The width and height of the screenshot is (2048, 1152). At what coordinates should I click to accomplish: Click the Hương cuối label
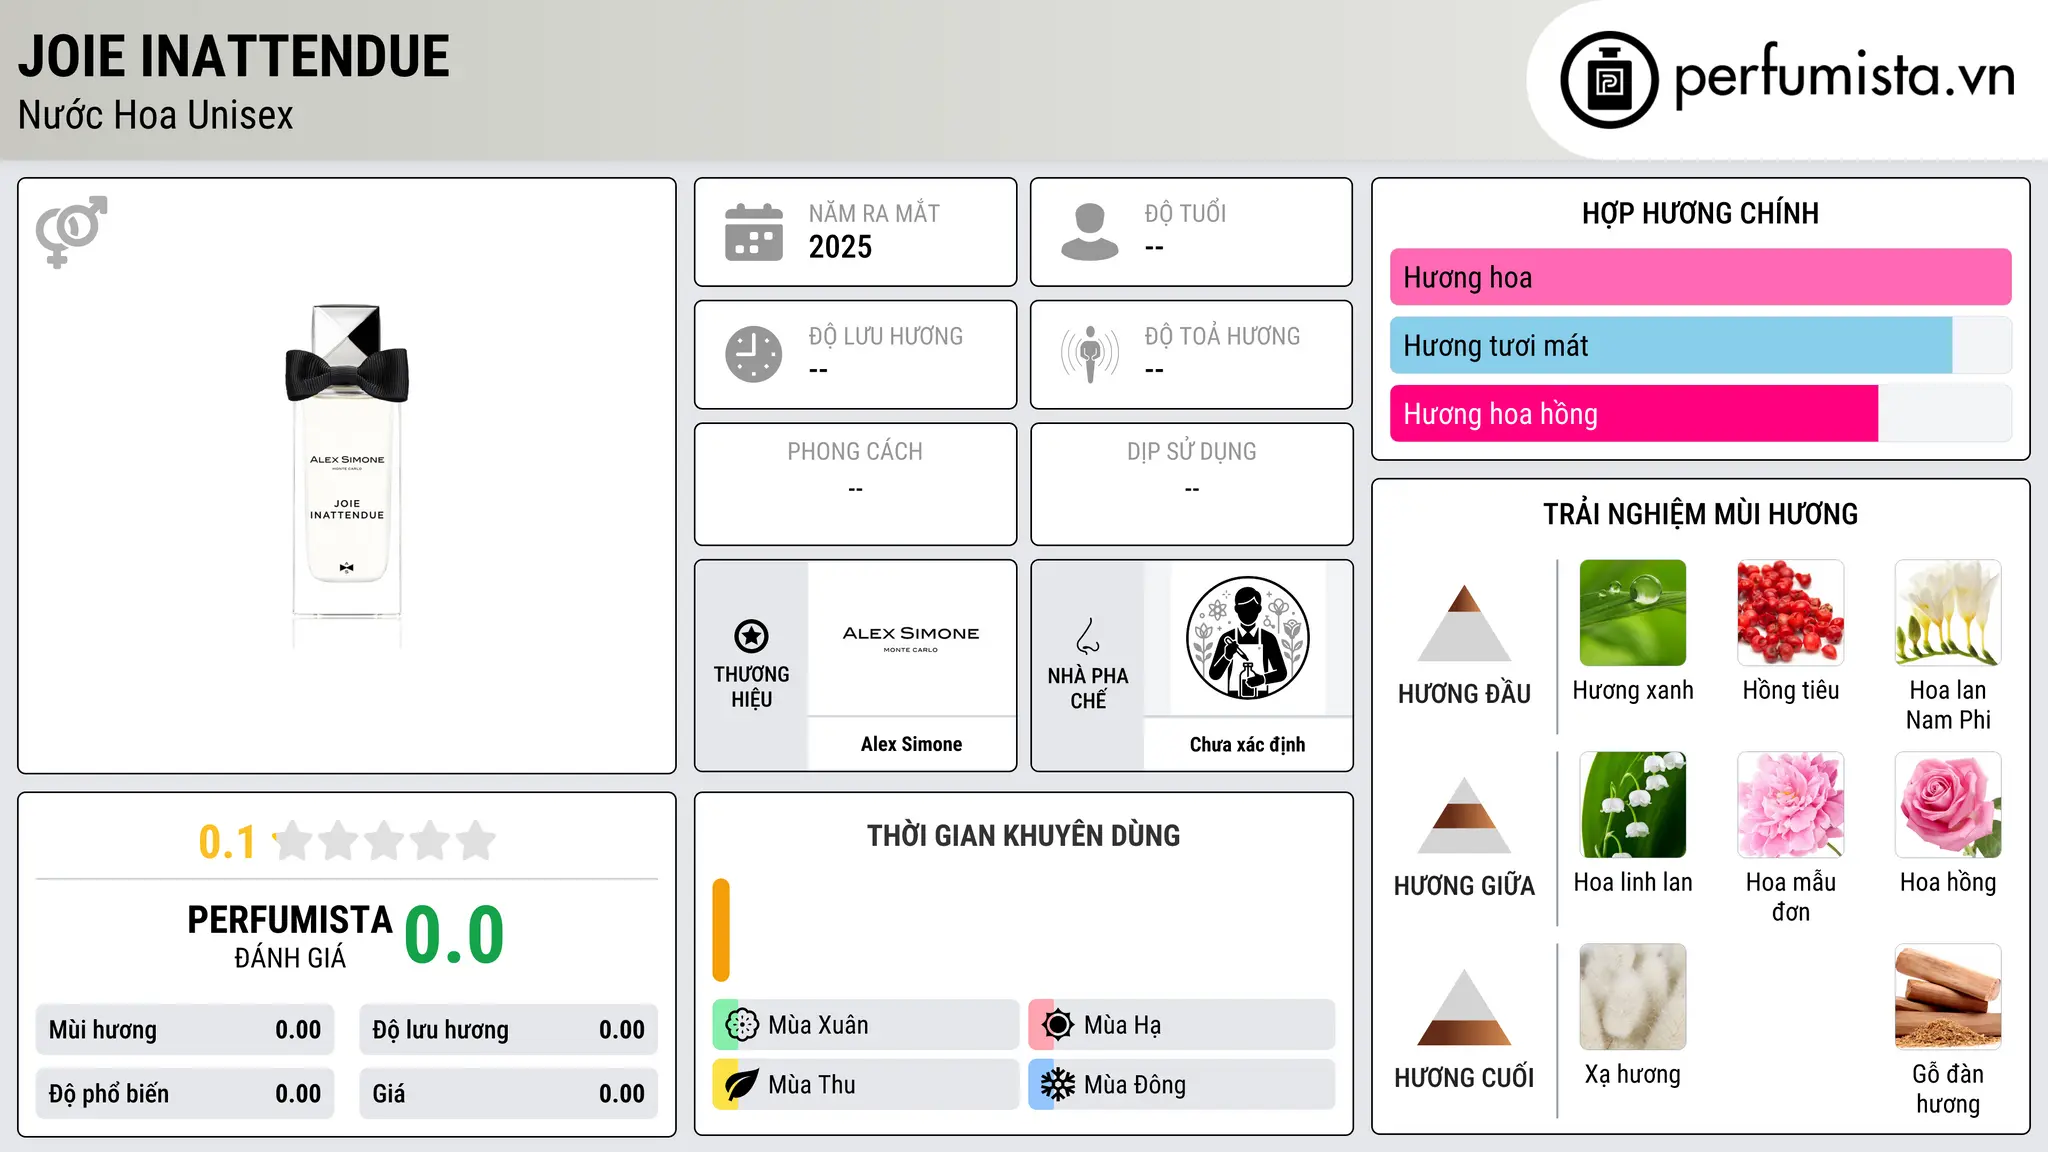[1465, 1077]
